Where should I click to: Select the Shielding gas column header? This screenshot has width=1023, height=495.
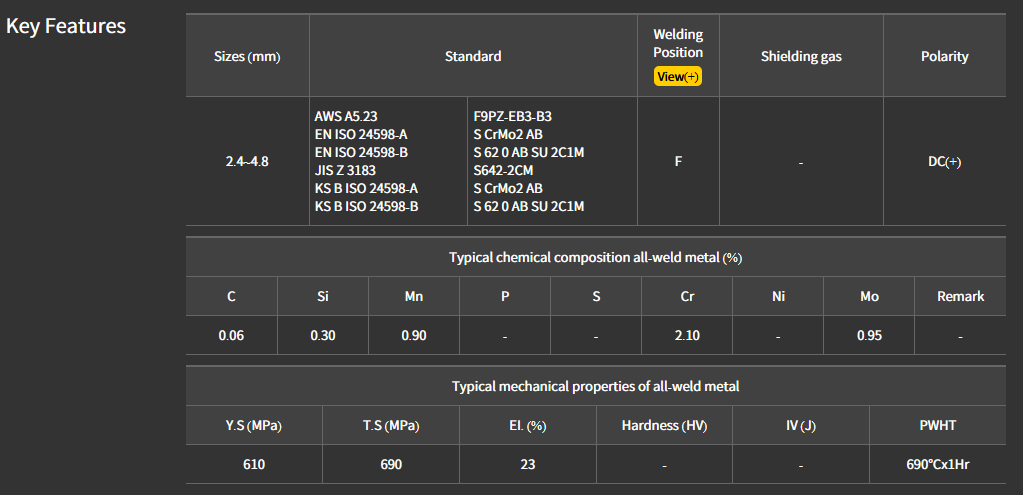pyautogui.click(x=801, y=56)
